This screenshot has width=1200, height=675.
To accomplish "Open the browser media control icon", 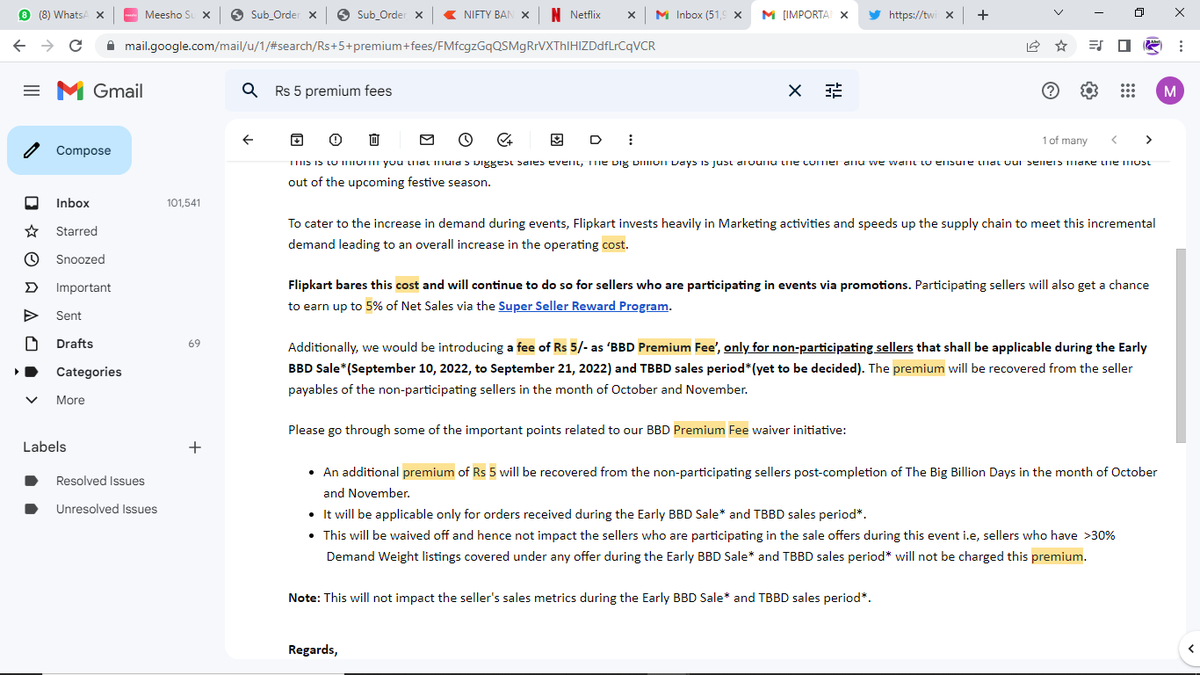I will [x=1097, y=46].
